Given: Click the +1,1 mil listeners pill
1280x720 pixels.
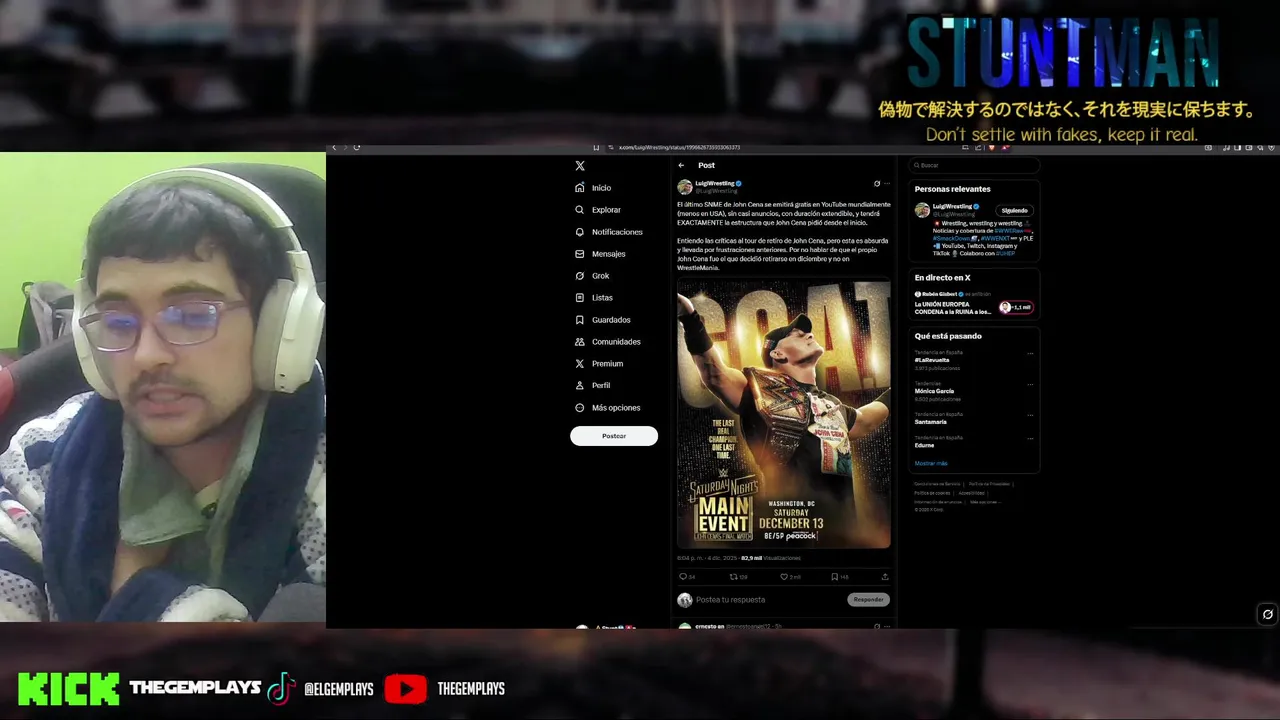Looking at the screenshot, I should tap(1016, 308).
